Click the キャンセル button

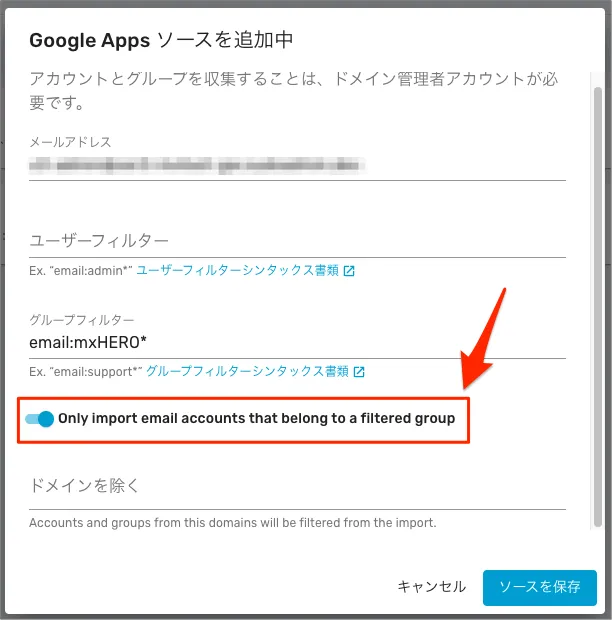click(x=431, y=586)
